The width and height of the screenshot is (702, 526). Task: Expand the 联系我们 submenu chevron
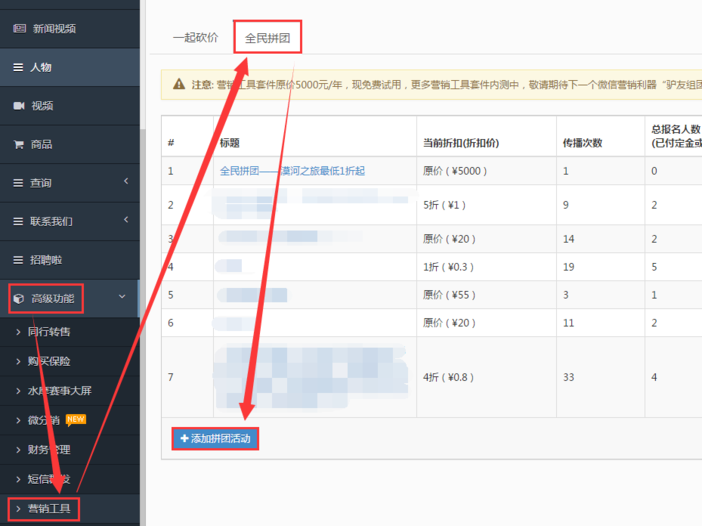coord(126,221)
